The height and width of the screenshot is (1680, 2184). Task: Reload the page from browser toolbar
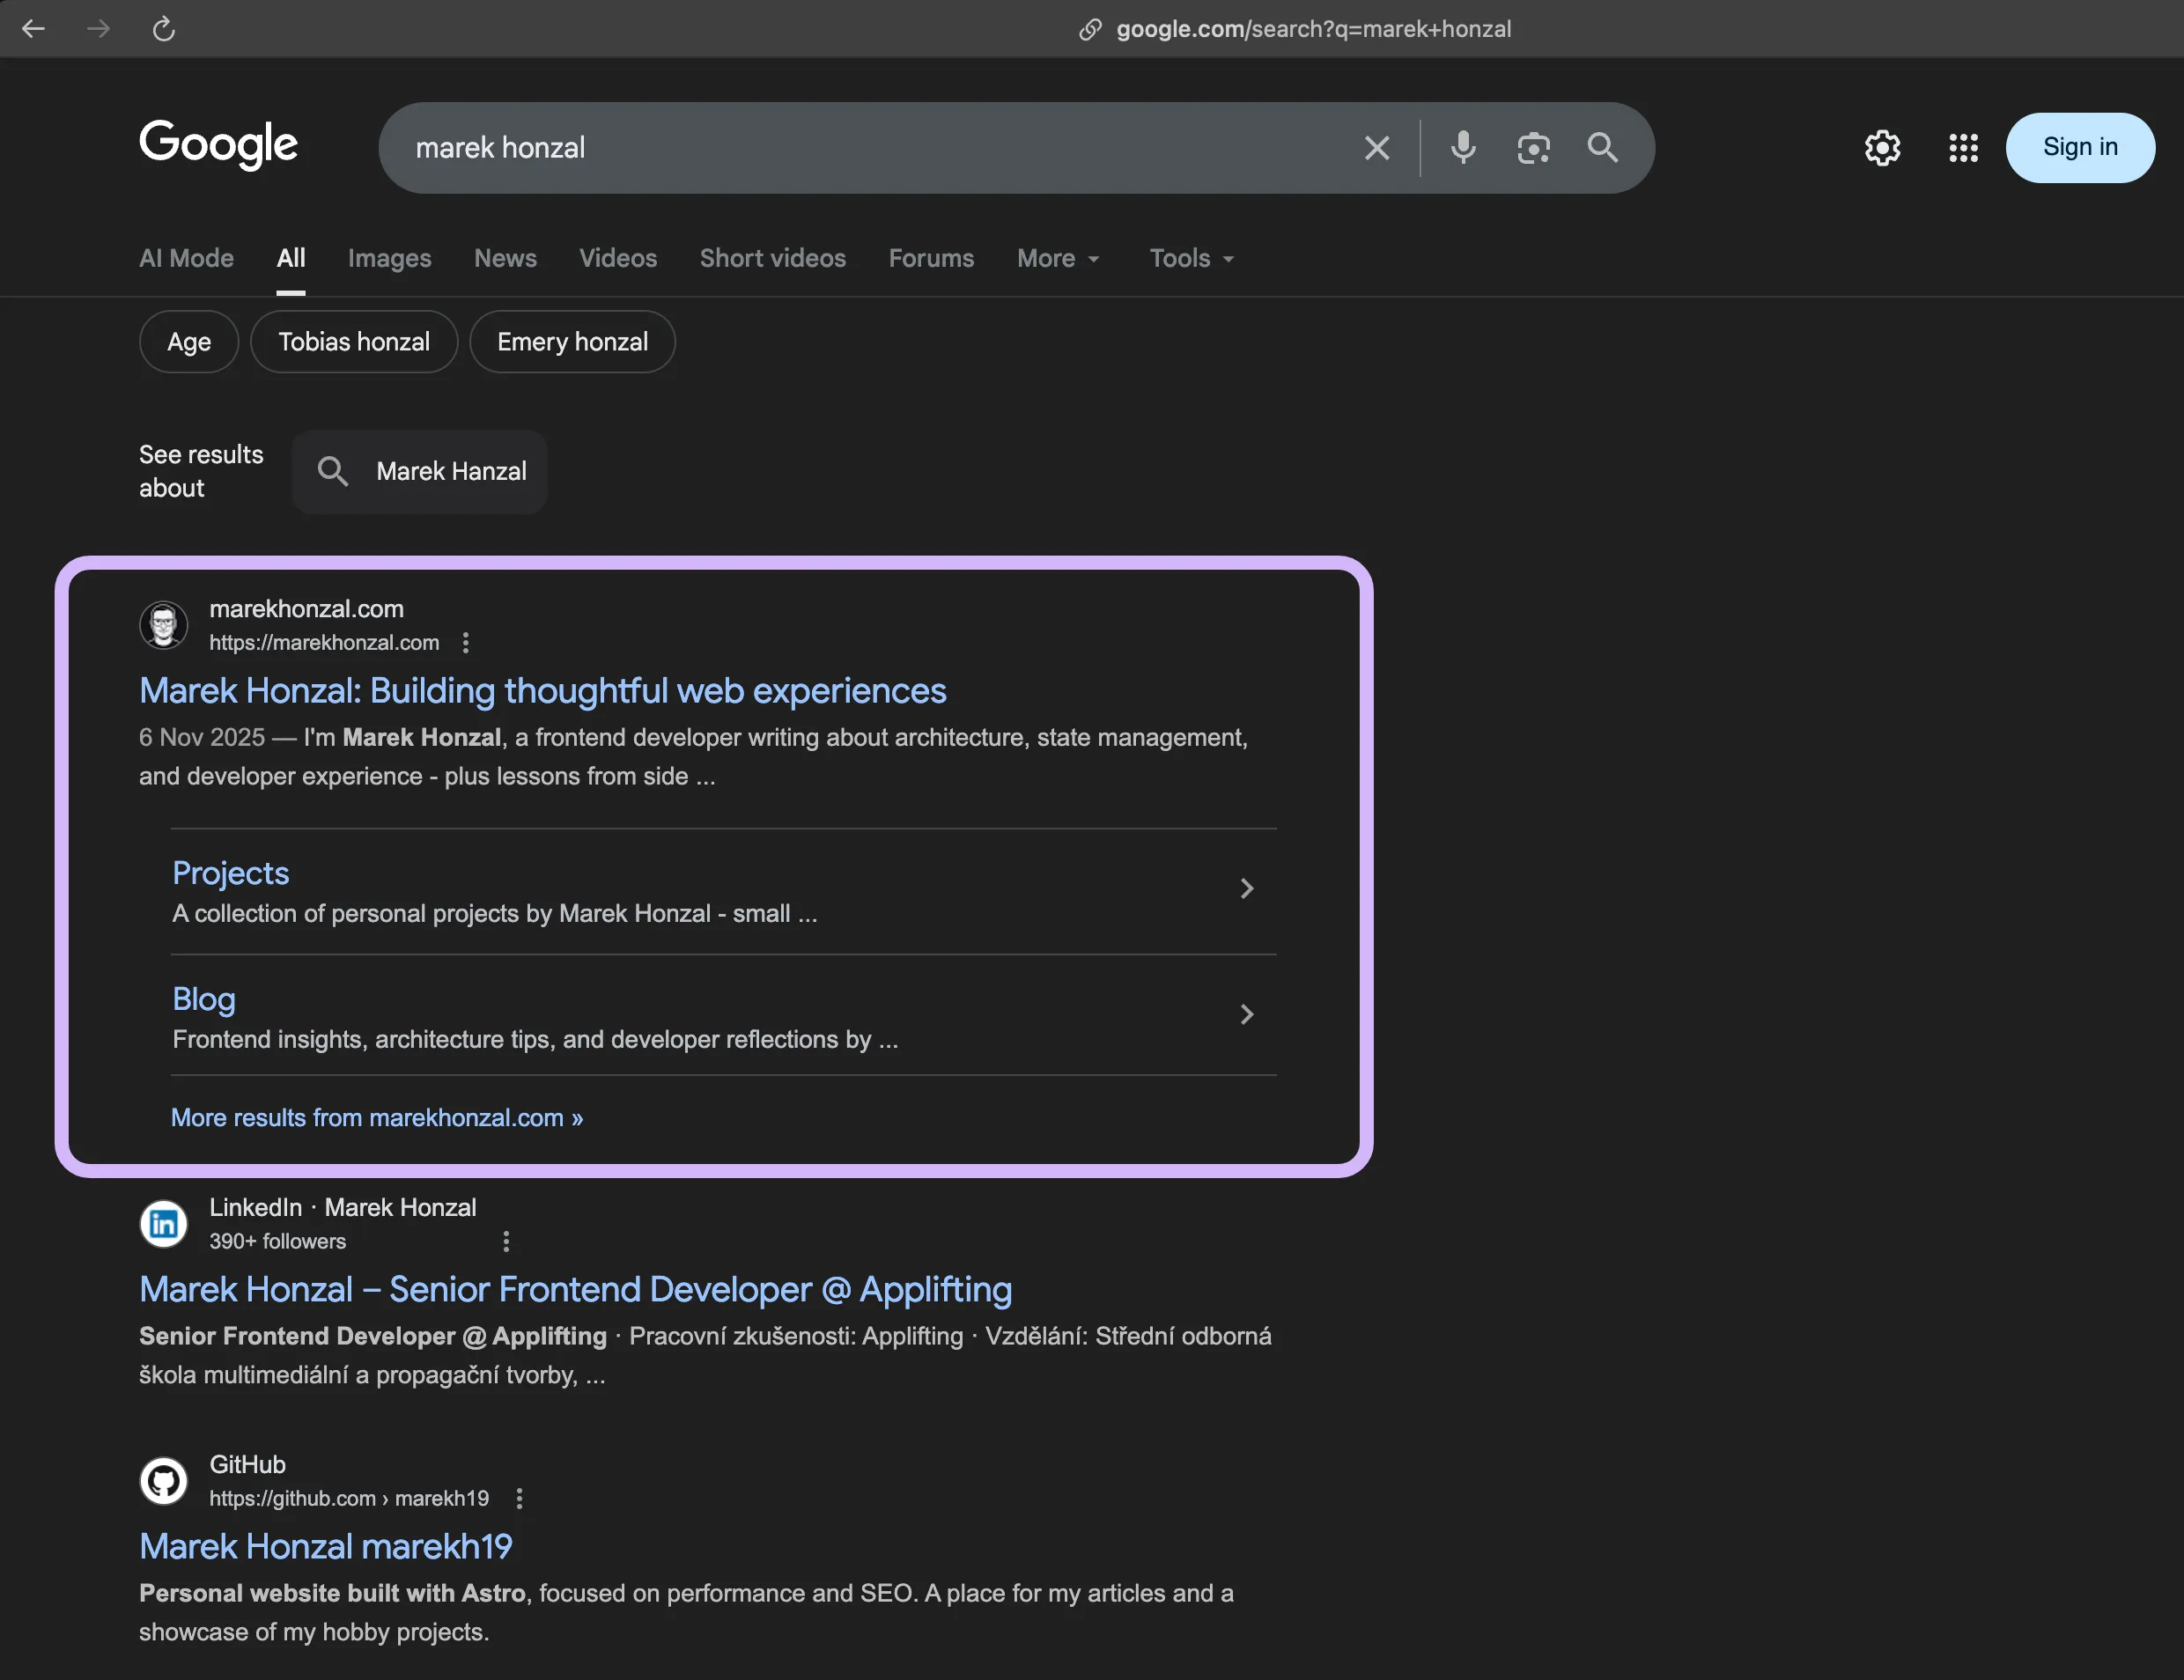164,29
